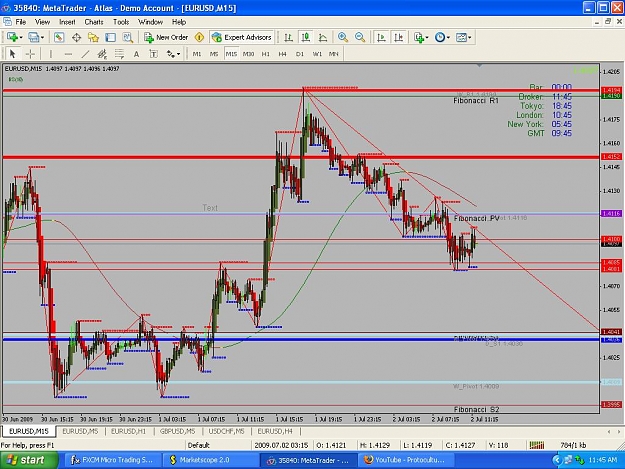Screen dimensions: 625x469
Task: Select the Text 'A' drawing tool
Action: coord(136,54)
